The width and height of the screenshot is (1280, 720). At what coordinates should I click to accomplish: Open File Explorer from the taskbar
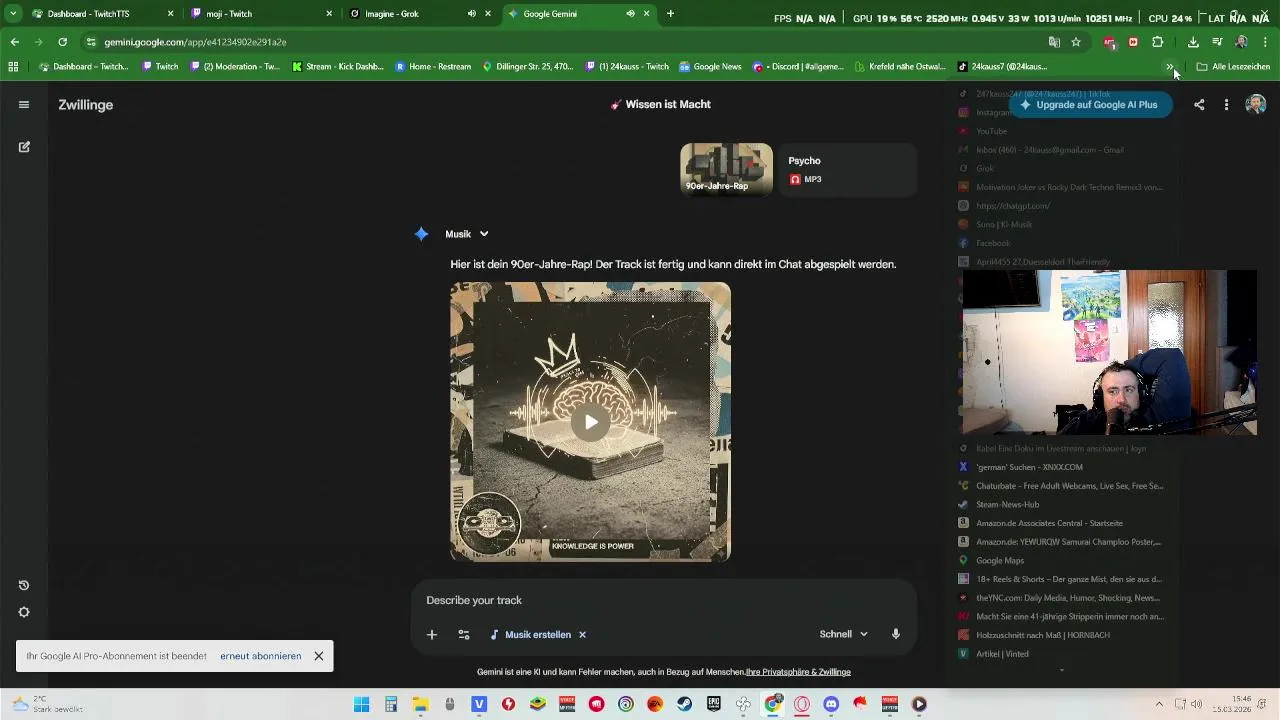point(420,704)
